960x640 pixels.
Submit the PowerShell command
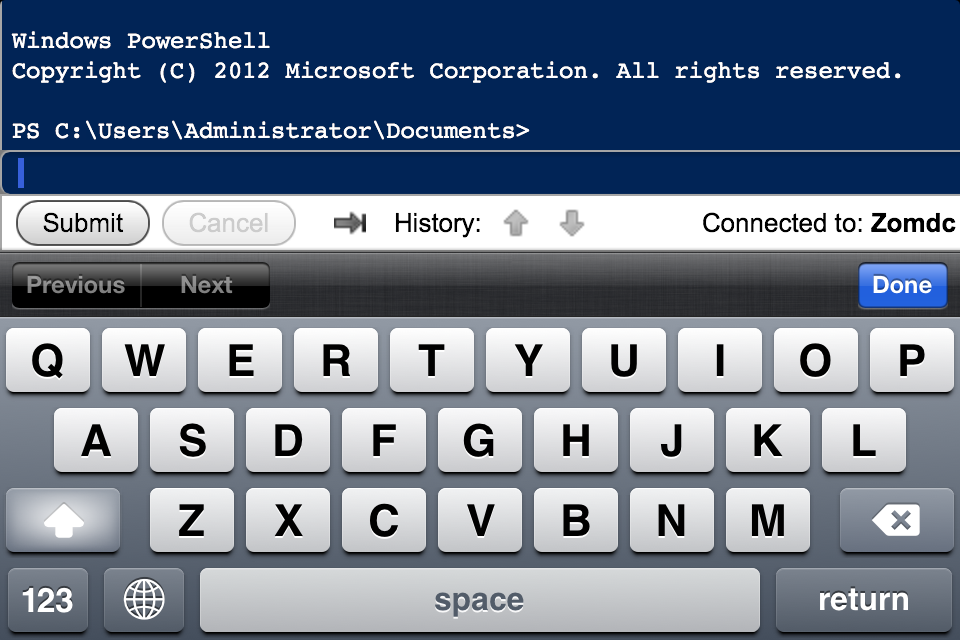click(83, 223)
